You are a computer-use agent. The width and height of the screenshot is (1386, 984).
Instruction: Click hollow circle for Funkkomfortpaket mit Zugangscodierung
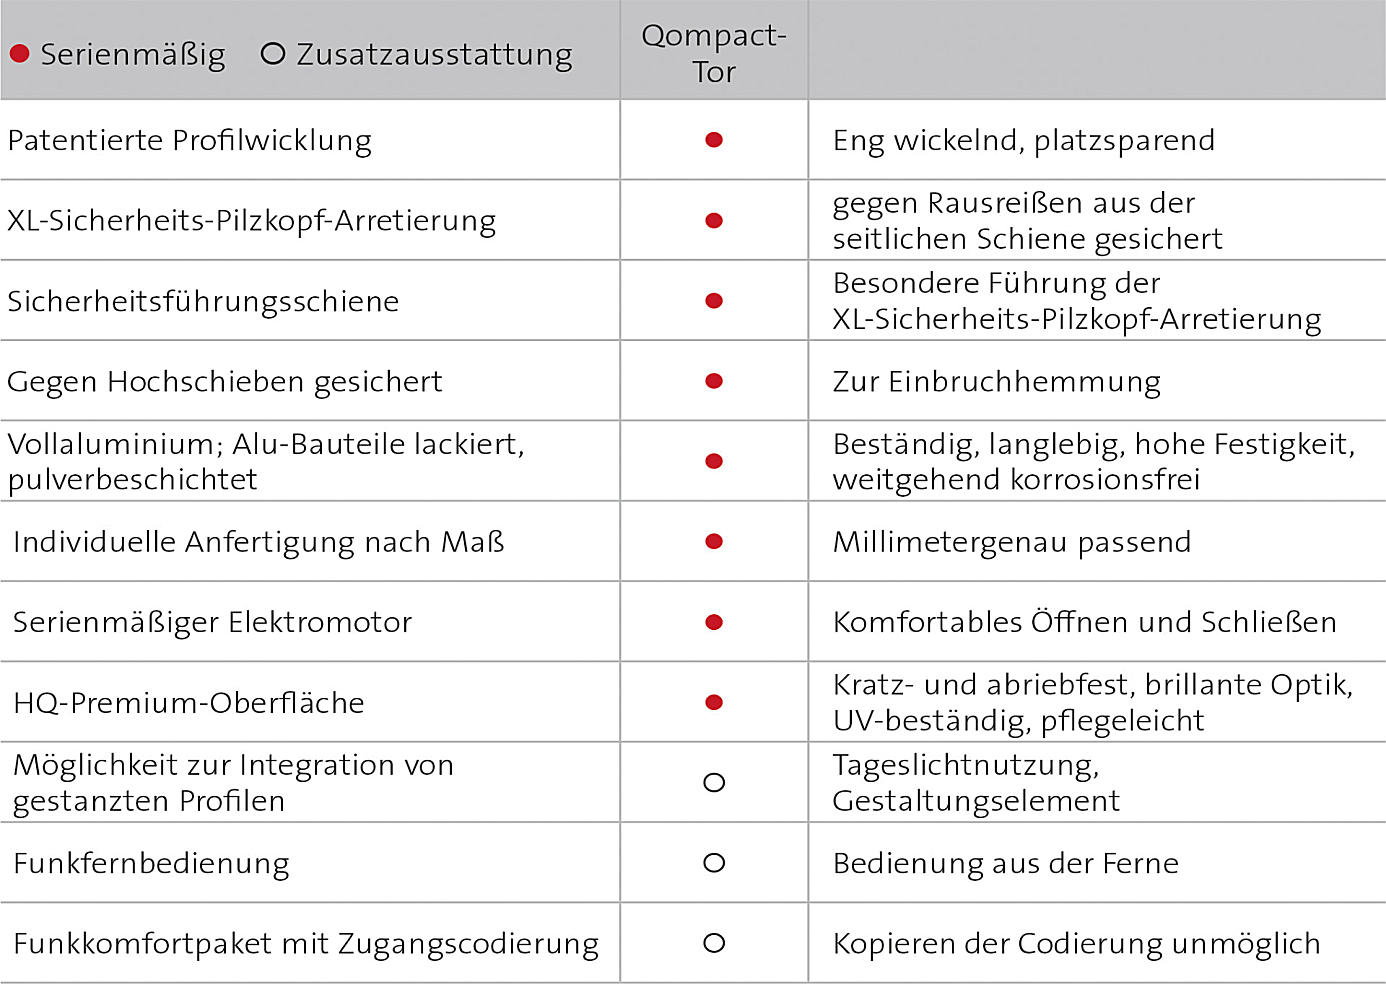tap(714, 942)
